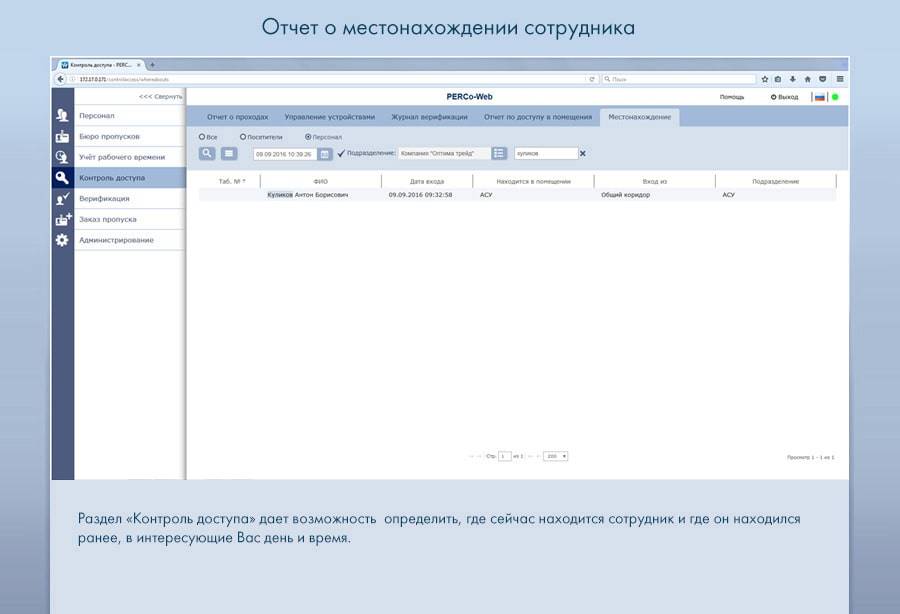Click the date and time input field
900x614 pixels.
[284, 154]
